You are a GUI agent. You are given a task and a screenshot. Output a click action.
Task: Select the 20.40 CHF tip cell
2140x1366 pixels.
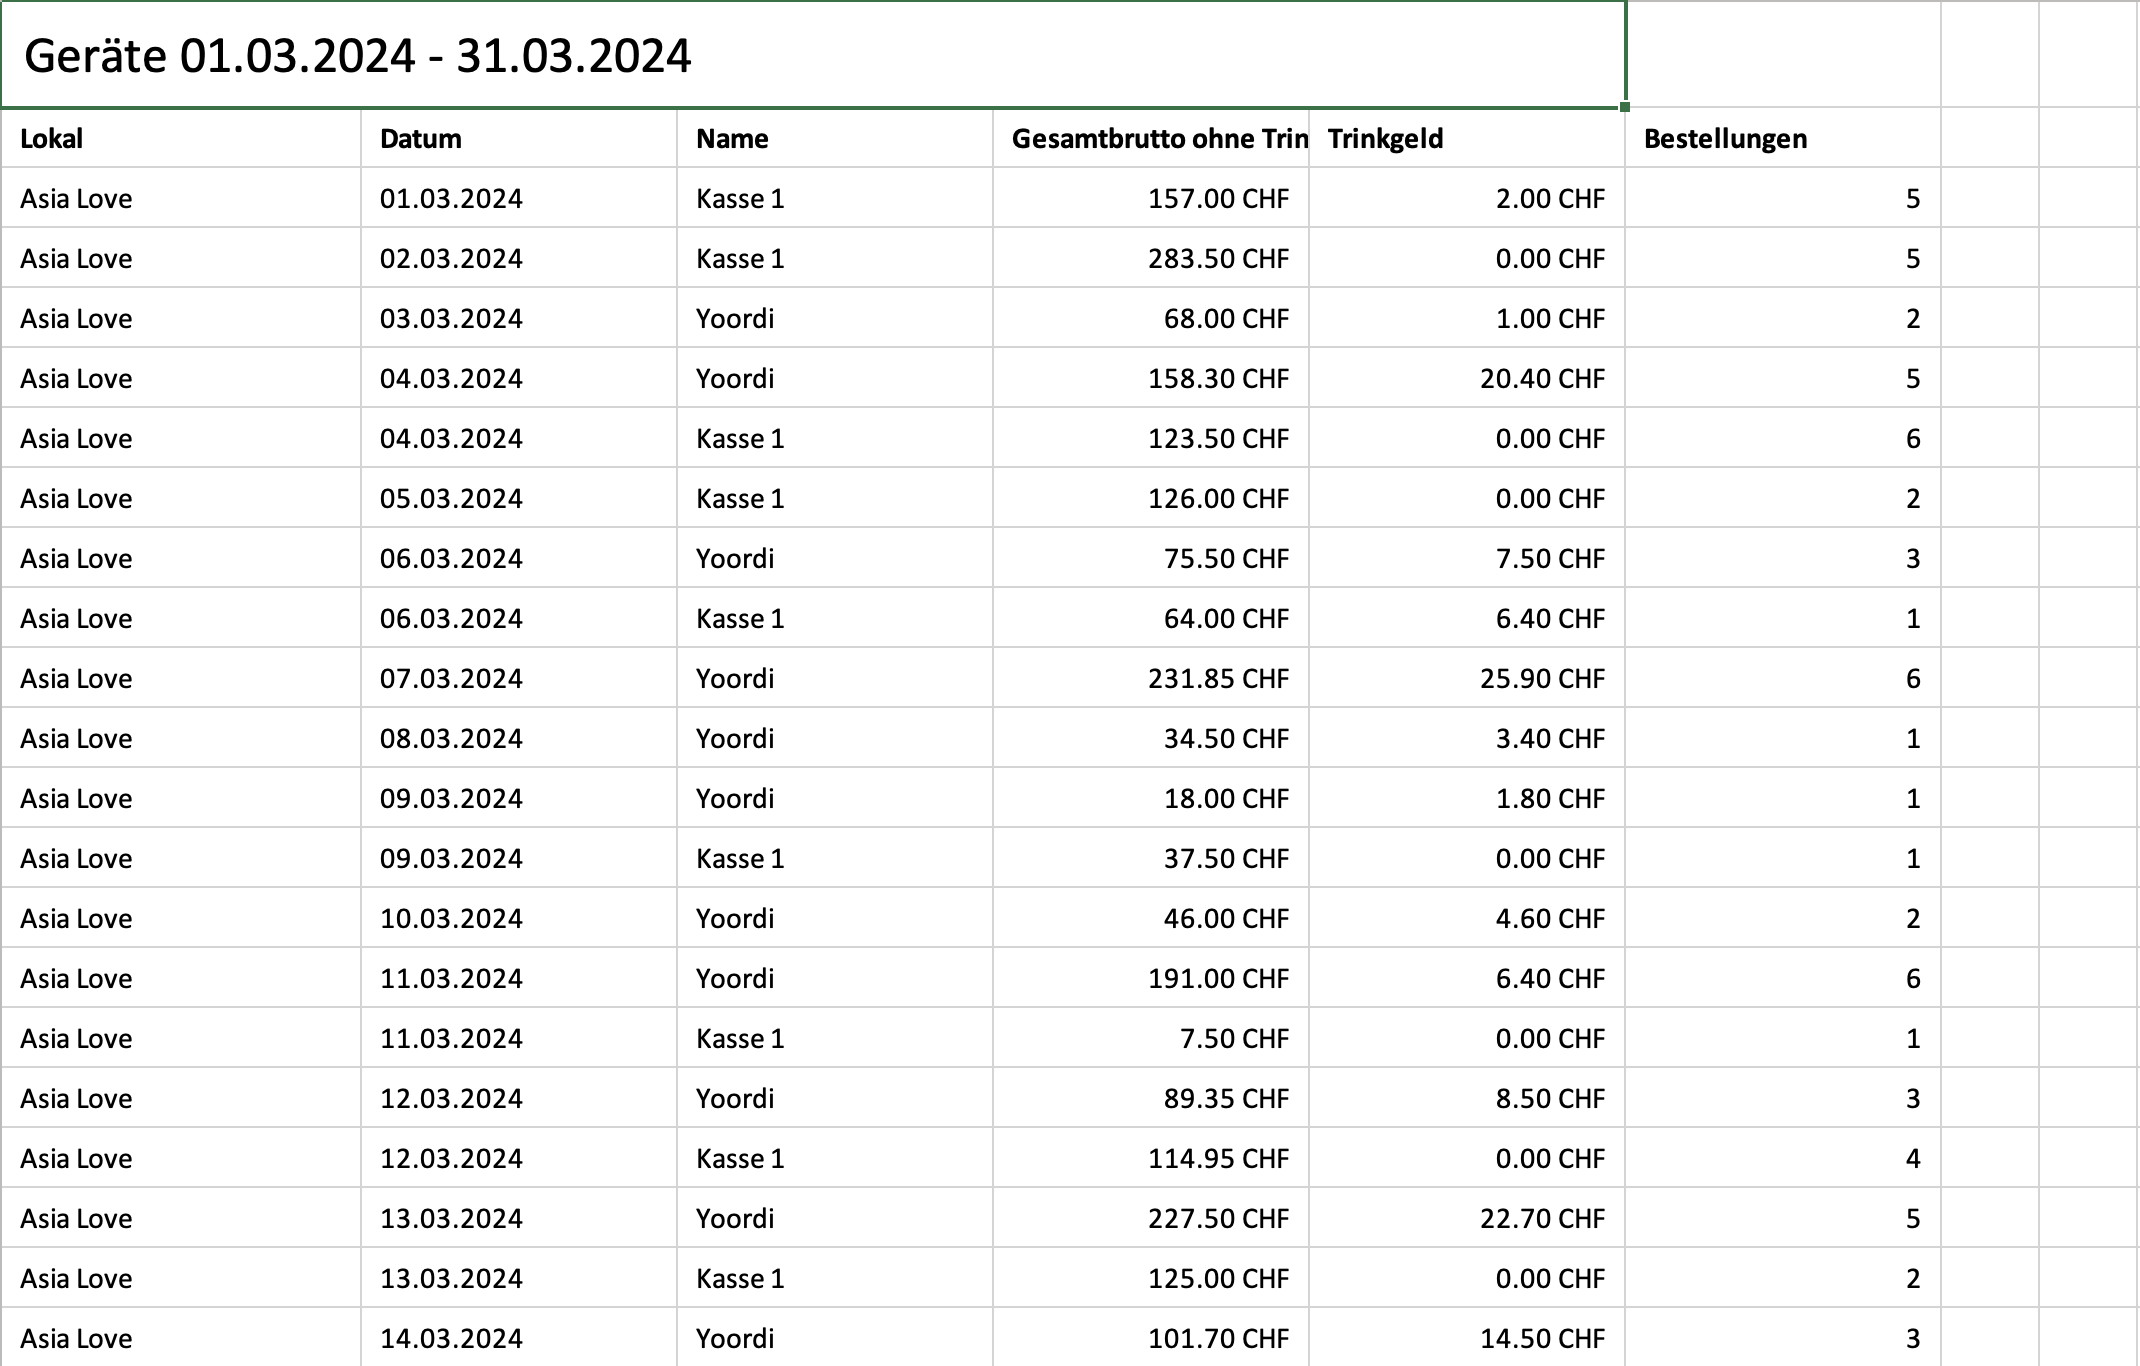(1467, 378)
